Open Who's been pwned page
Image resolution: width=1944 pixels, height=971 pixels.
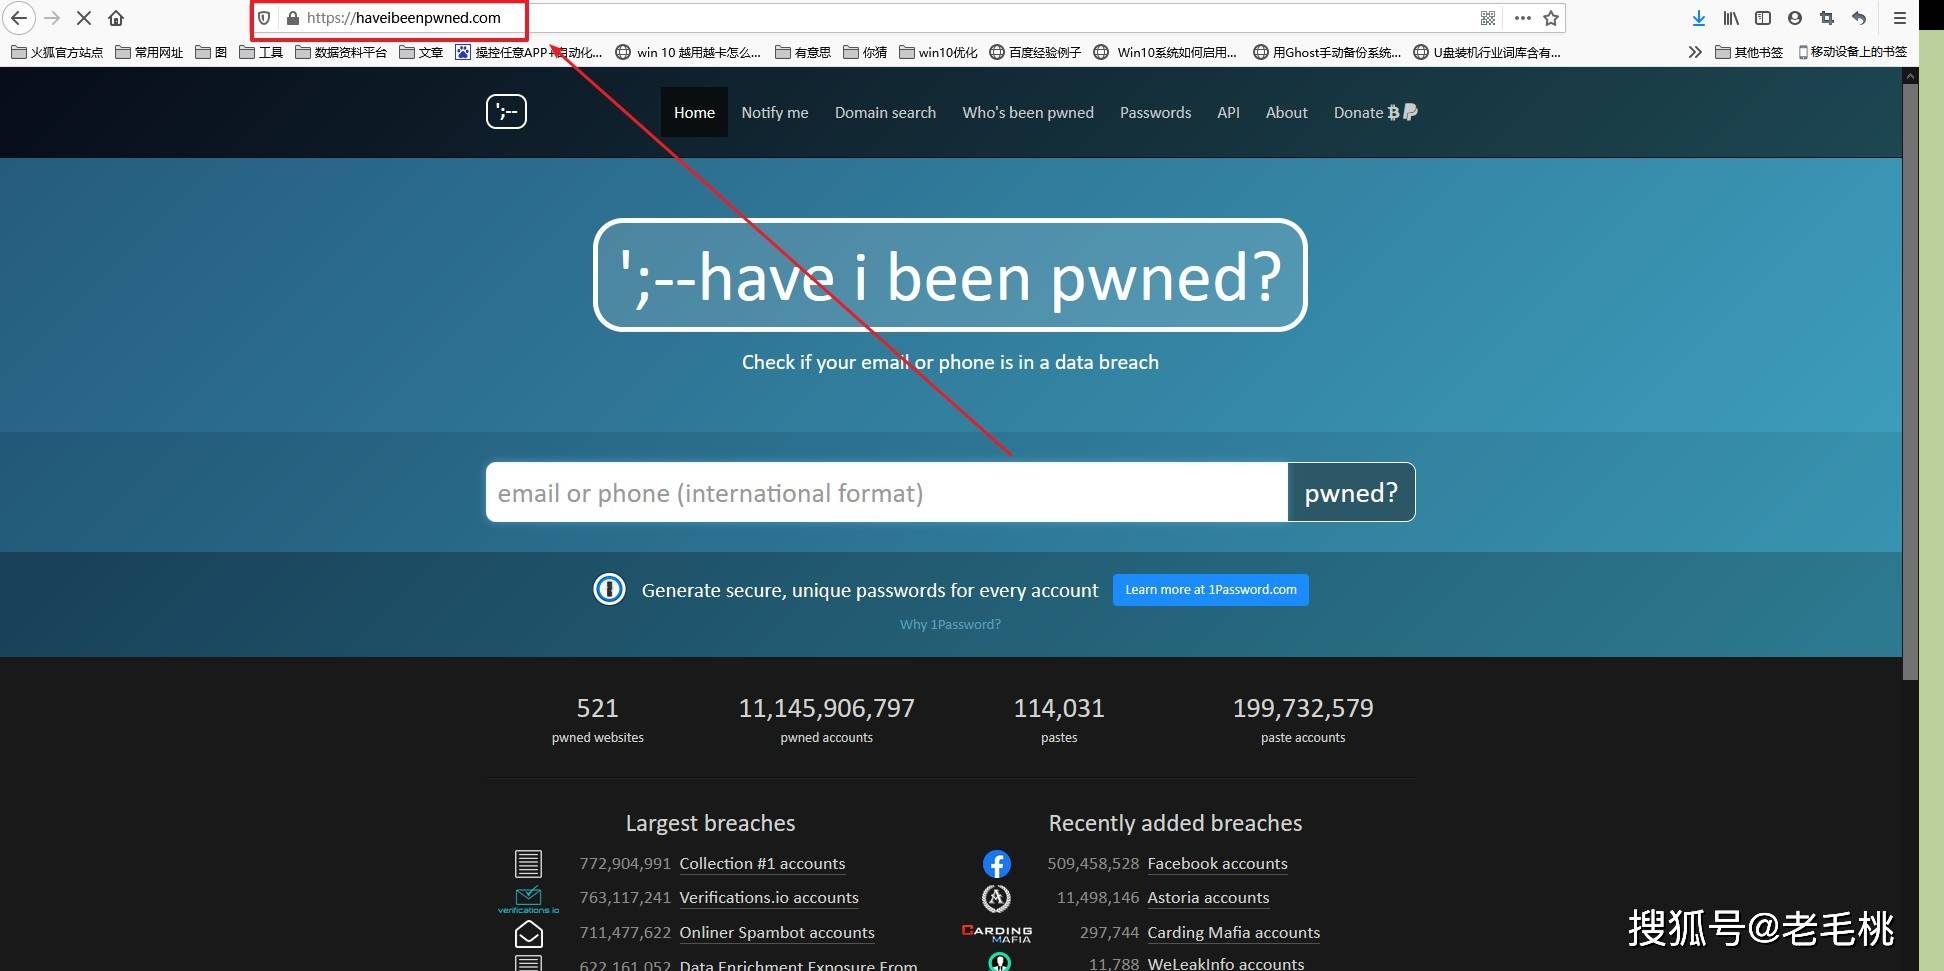pos(1028,112)
